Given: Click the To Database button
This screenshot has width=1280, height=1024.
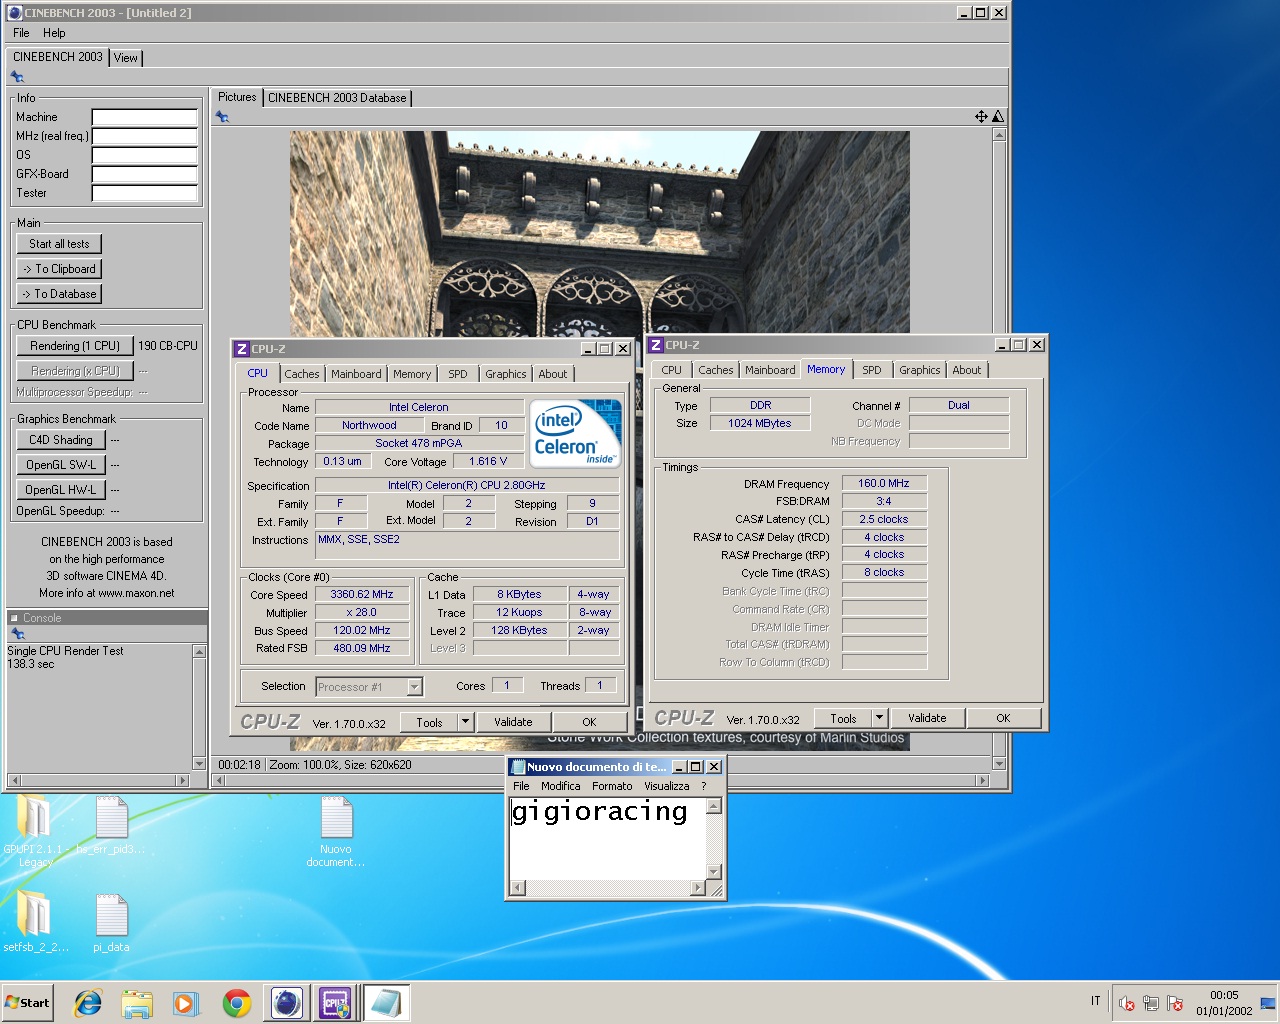Looking at the screenshot, I should point(59,294).
